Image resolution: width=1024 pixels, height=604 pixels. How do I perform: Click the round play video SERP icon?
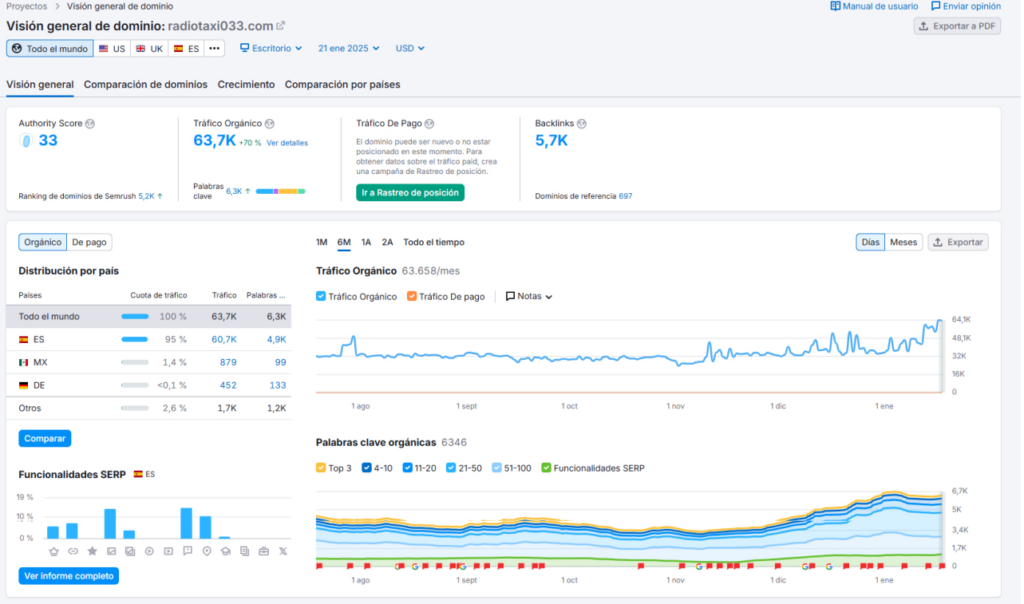[x=150, y=551]
